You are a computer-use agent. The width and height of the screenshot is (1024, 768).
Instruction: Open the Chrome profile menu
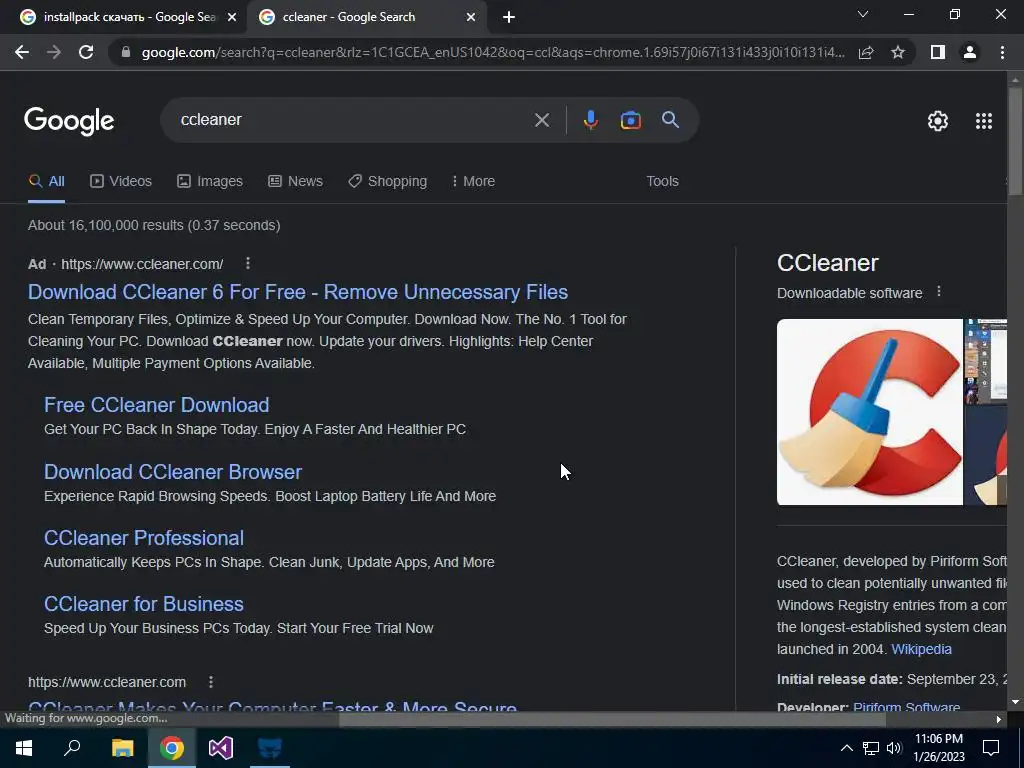click(970, 52)
